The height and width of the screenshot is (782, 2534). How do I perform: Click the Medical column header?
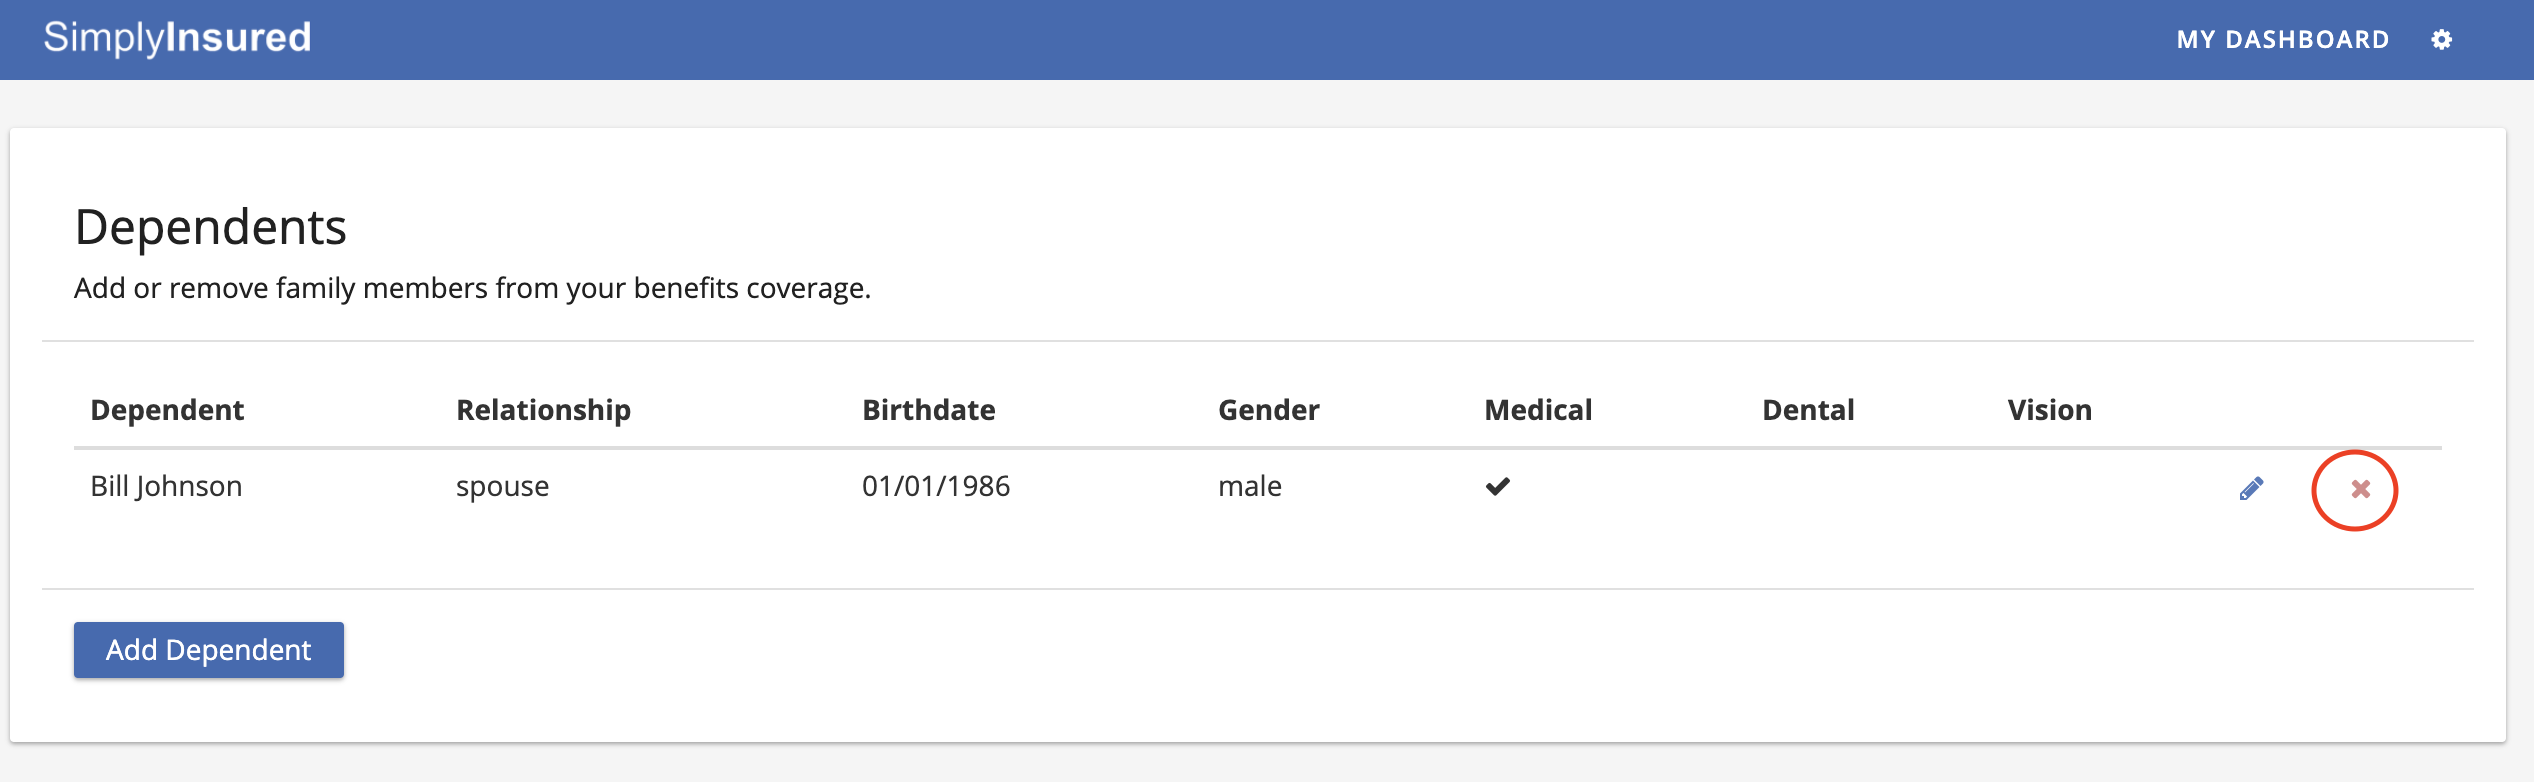point(1538,410)
